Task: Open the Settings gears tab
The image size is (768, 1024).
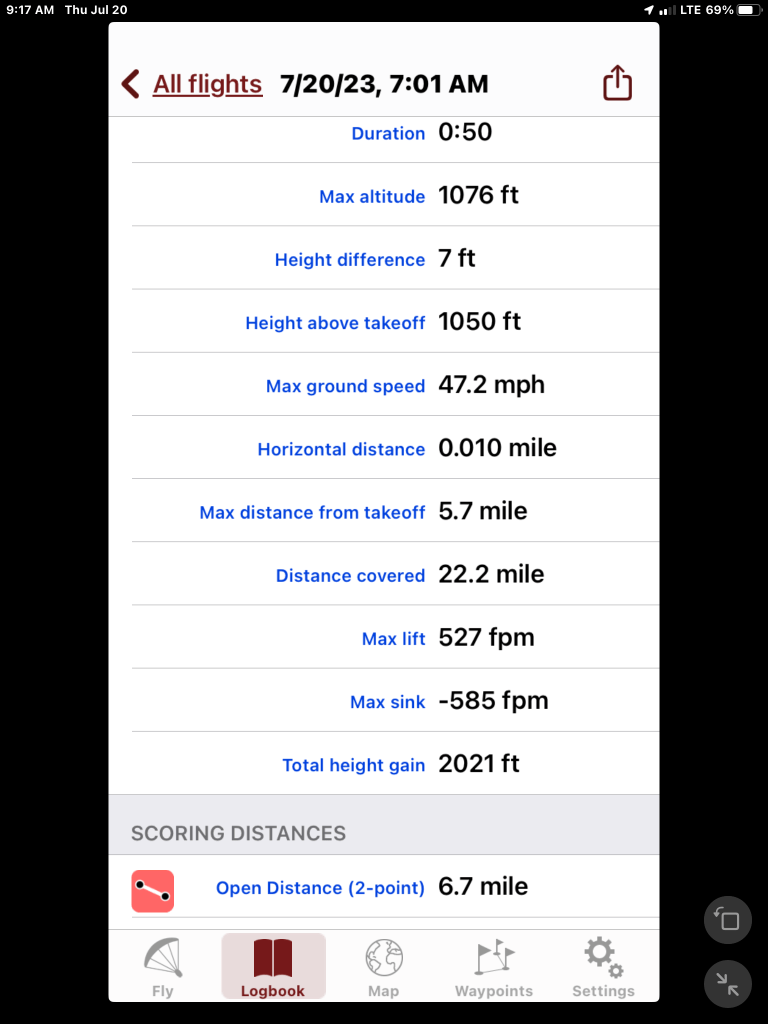Action: click(603, 968)
